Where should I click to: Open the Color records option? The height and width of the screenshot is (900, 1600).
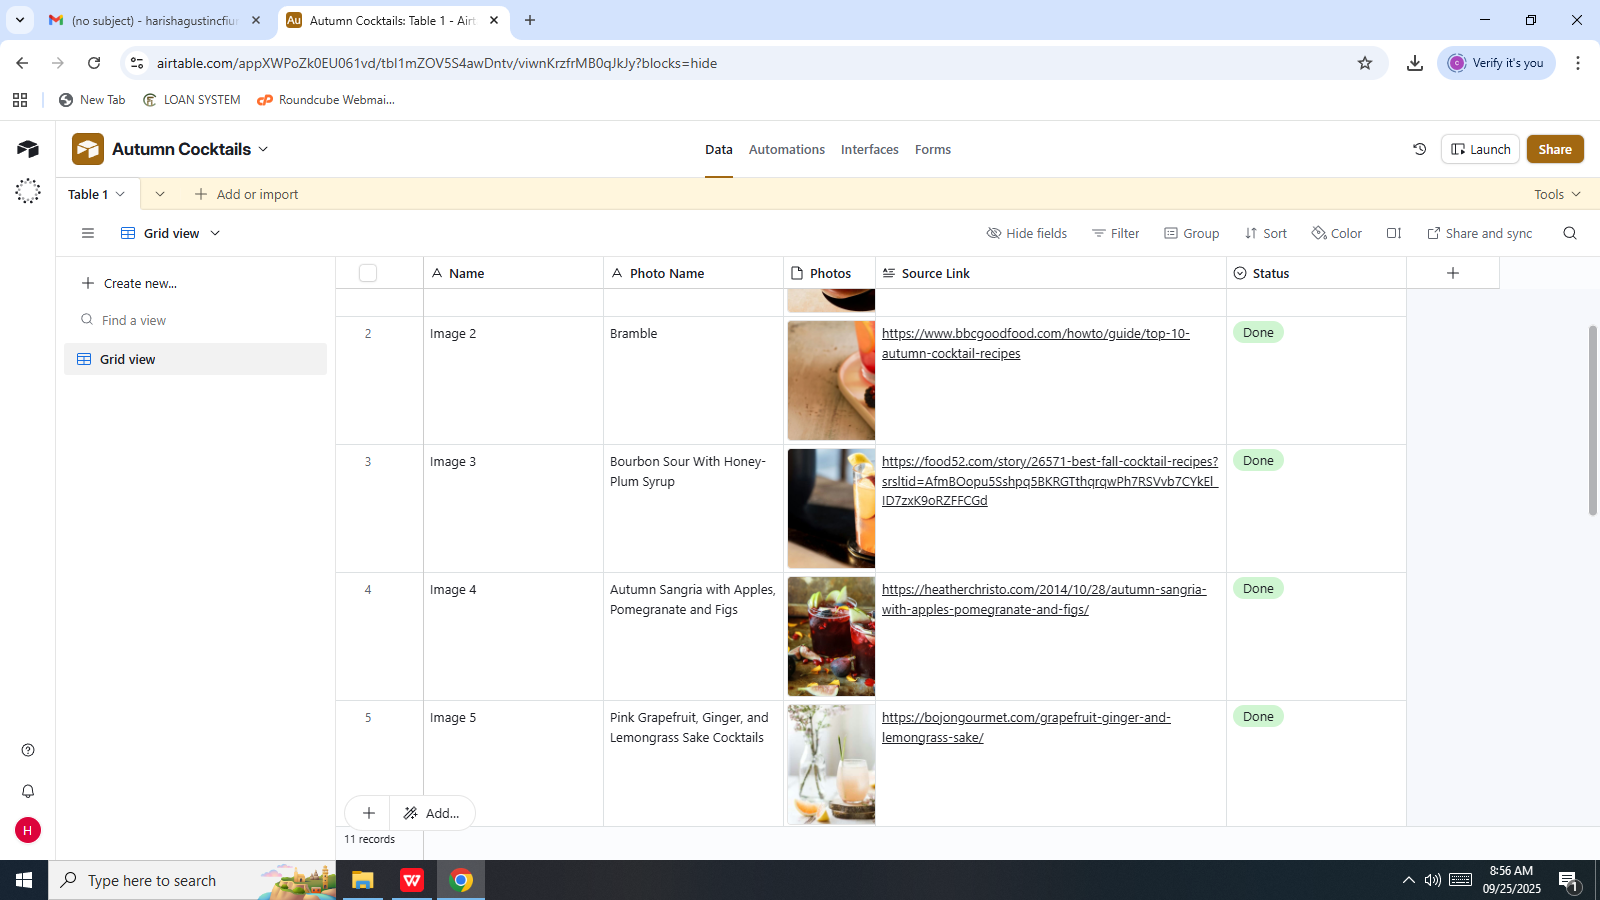(x=1336, y=233)
